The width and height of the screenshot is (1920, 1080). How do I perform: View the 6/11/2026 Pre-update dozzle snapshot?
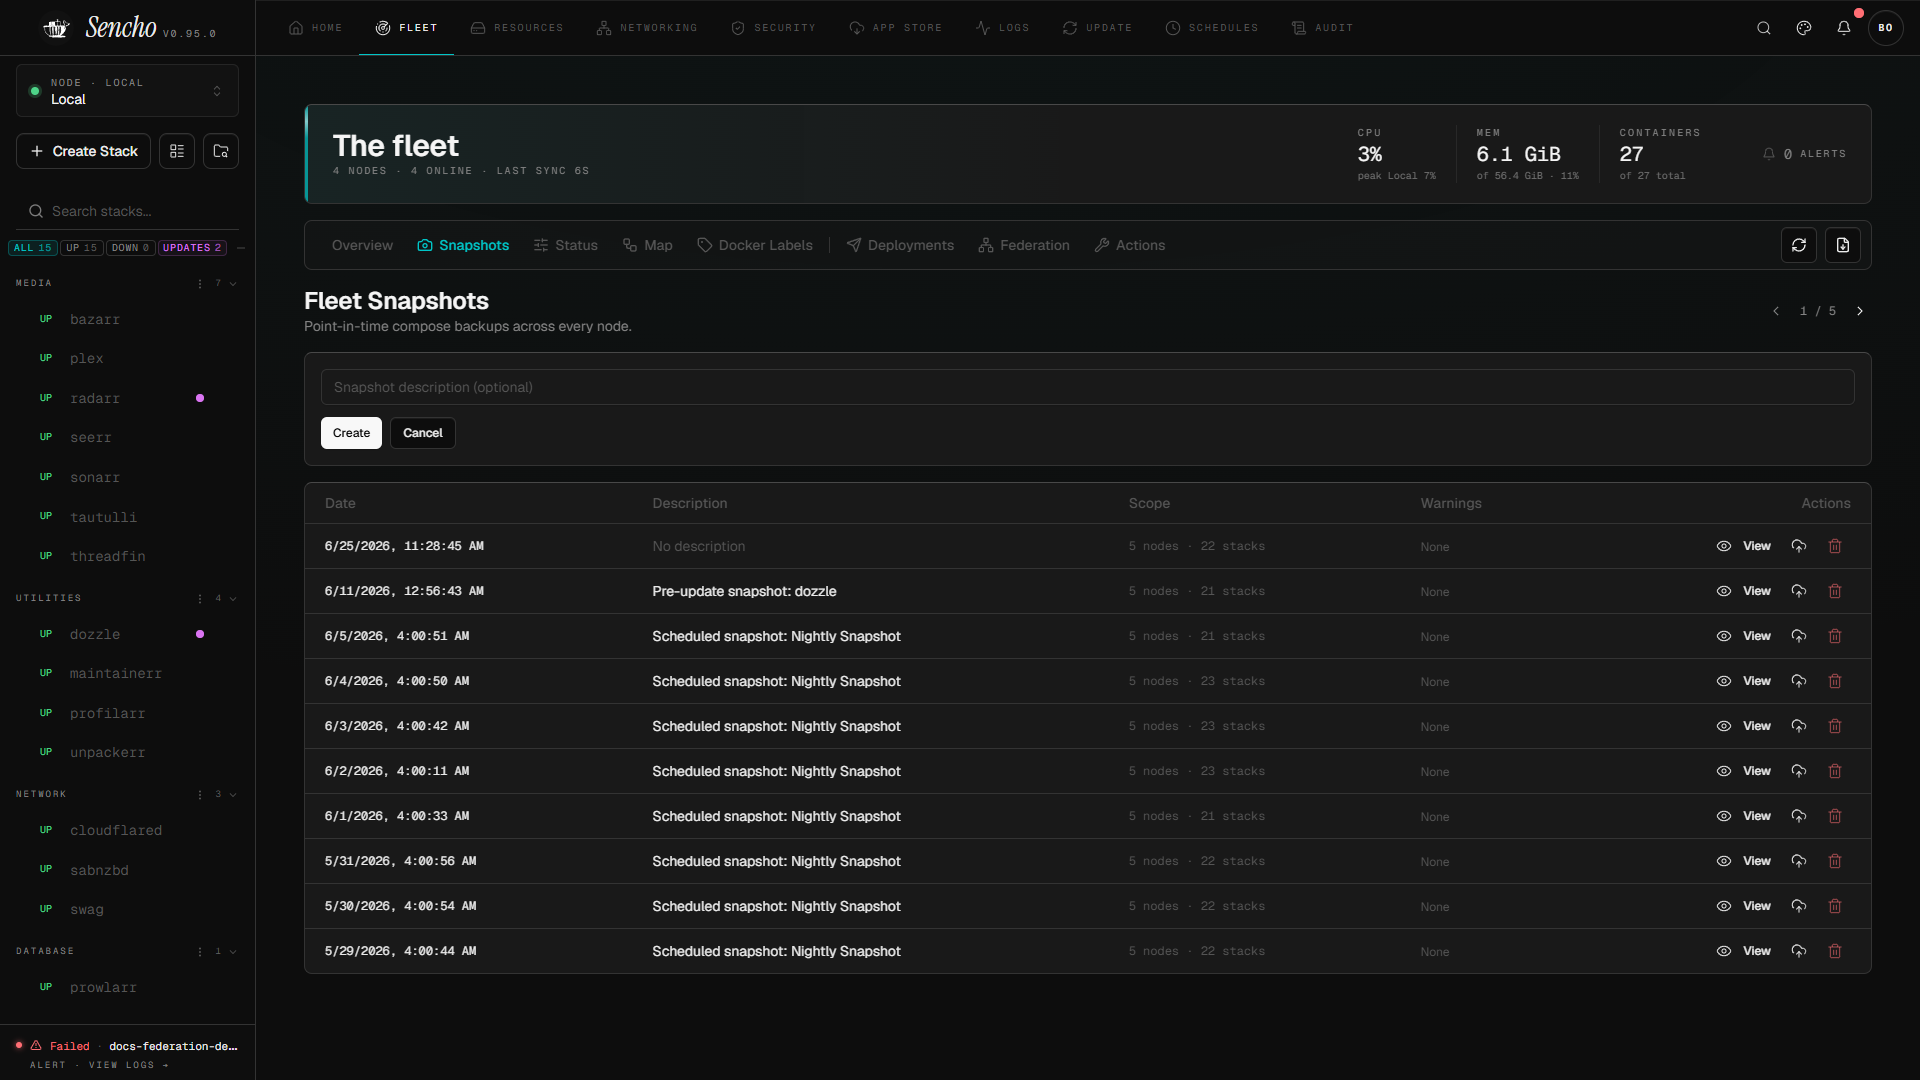(x=1744, y=591)
